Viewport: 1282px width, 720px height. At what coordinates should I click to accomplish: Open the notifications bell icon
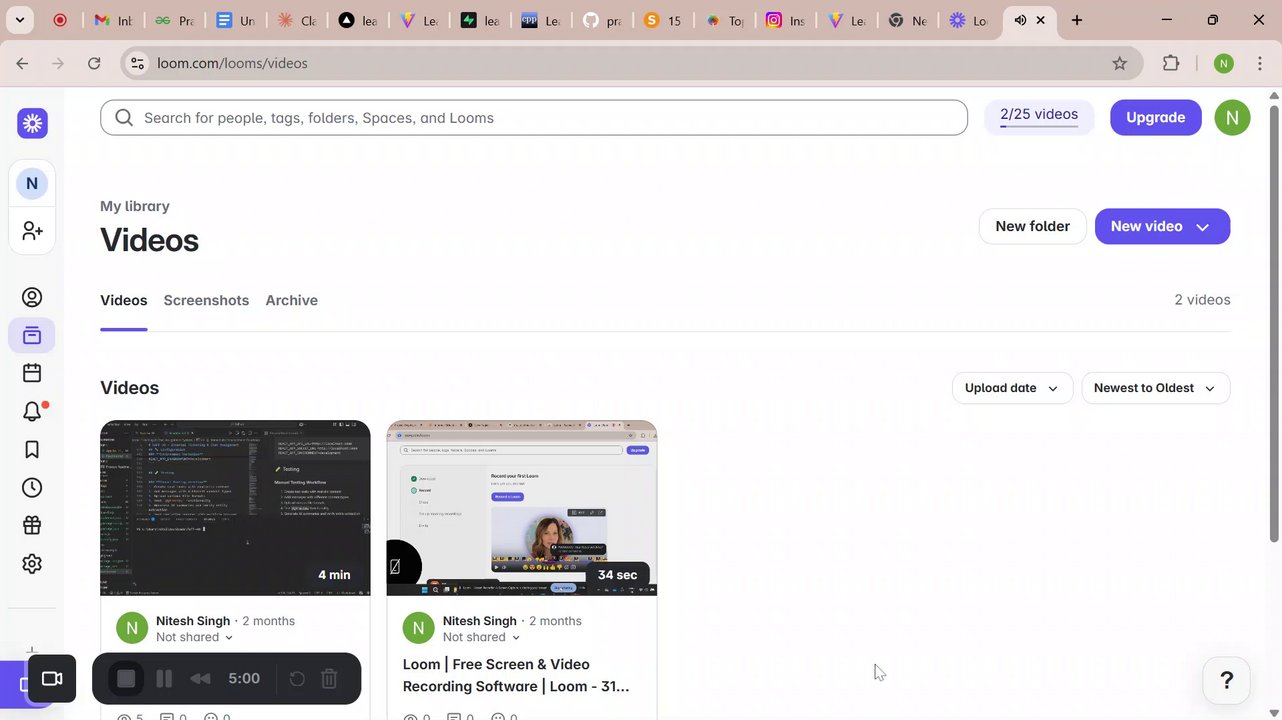[32, 411]
